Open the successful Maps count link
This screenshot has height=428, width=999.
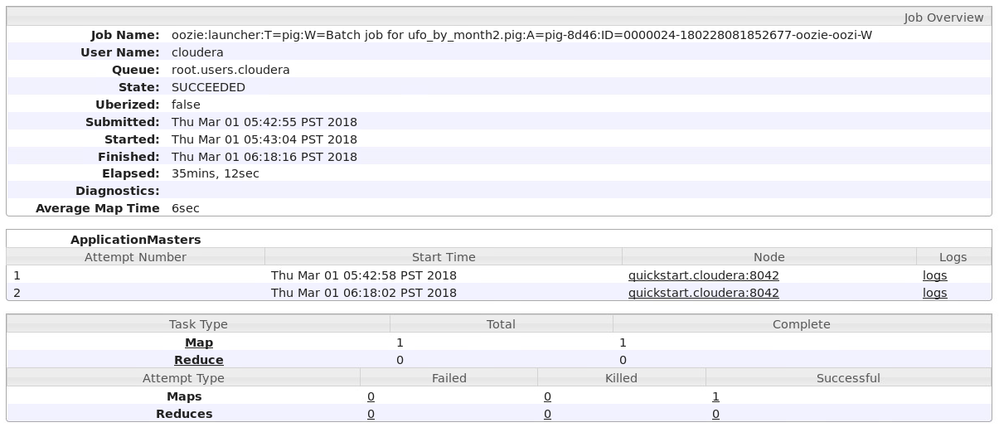tap(715, 396)
